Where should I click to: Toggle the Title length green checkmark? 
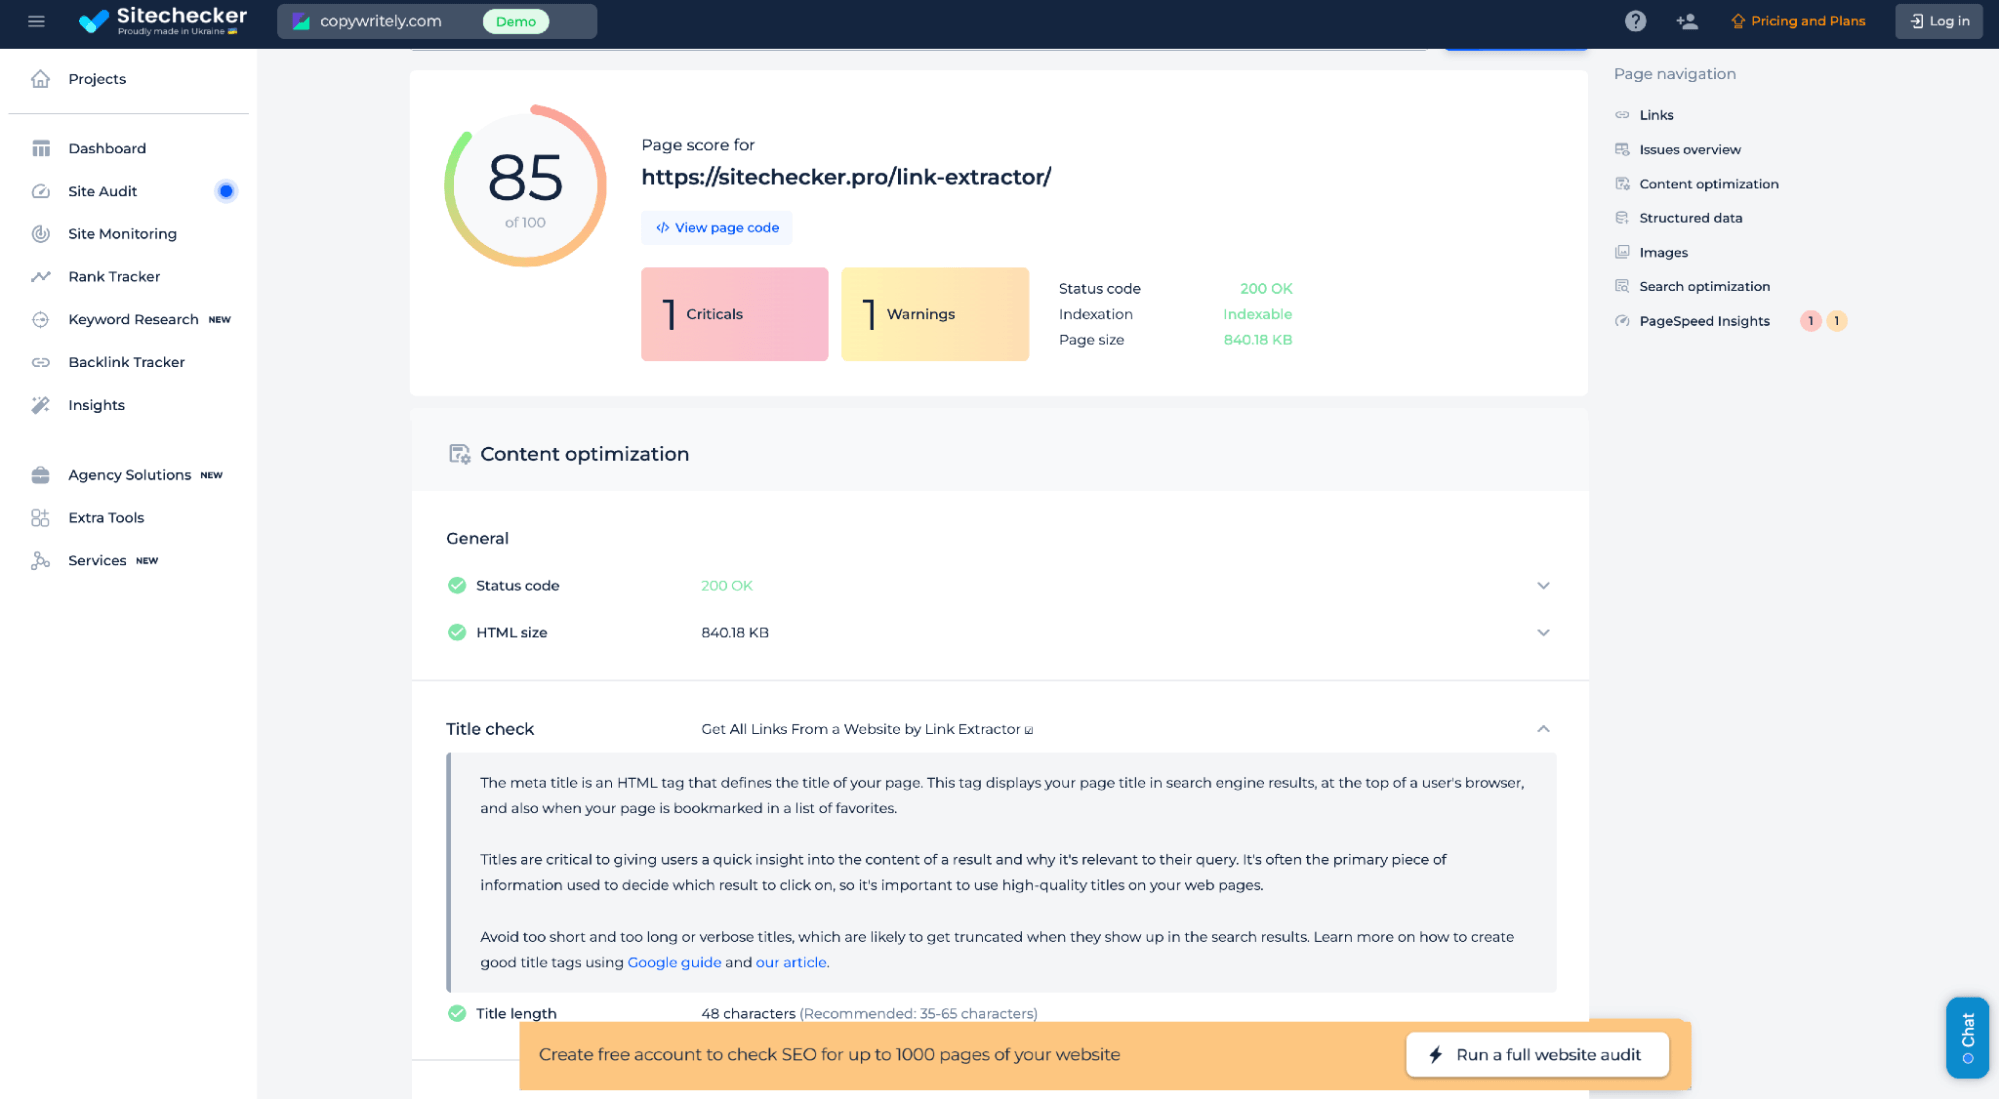click(x=458, y=1013)
